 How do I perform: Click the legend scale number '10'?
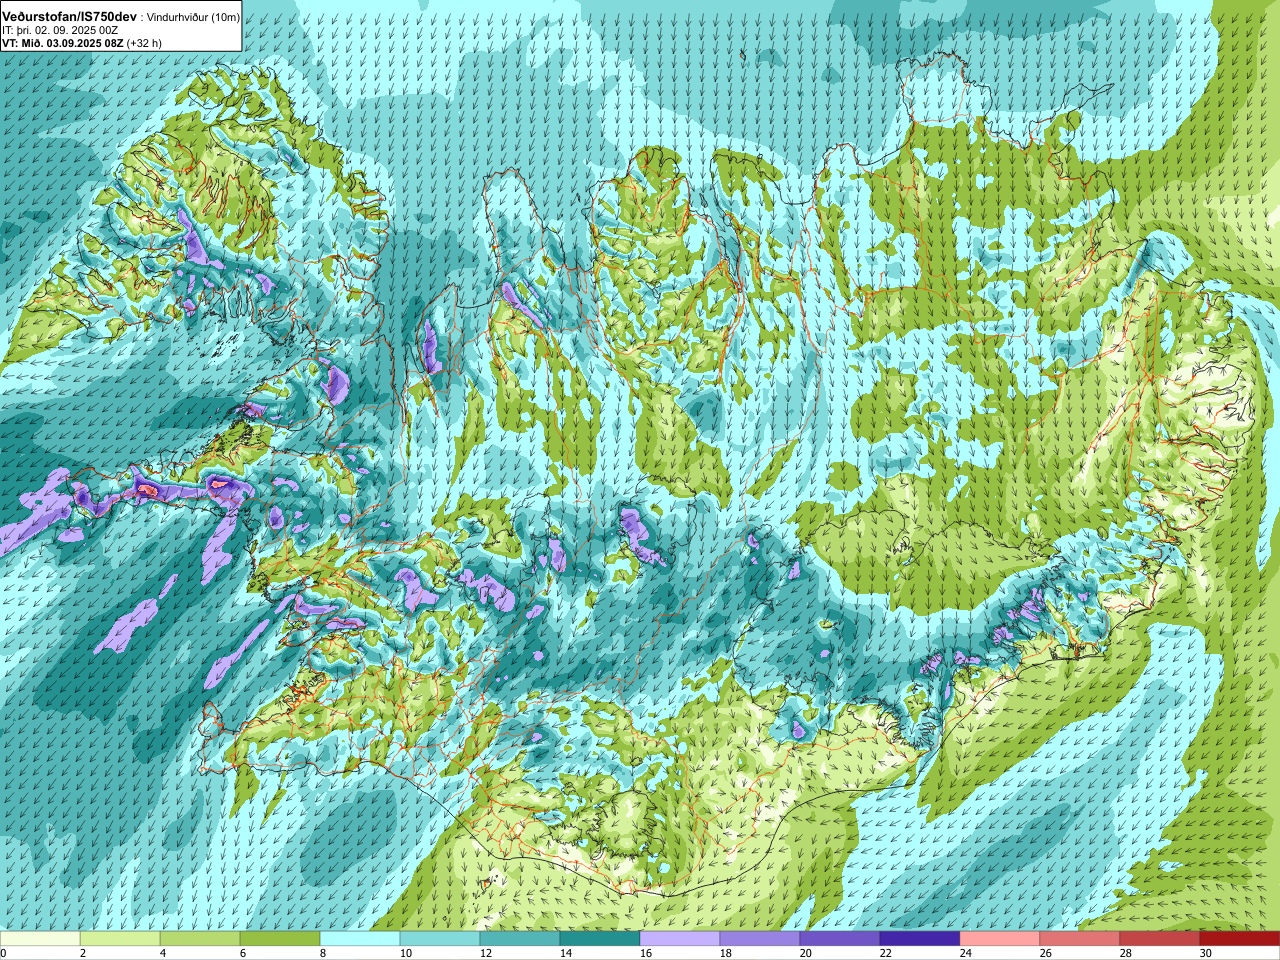[406, 953]
